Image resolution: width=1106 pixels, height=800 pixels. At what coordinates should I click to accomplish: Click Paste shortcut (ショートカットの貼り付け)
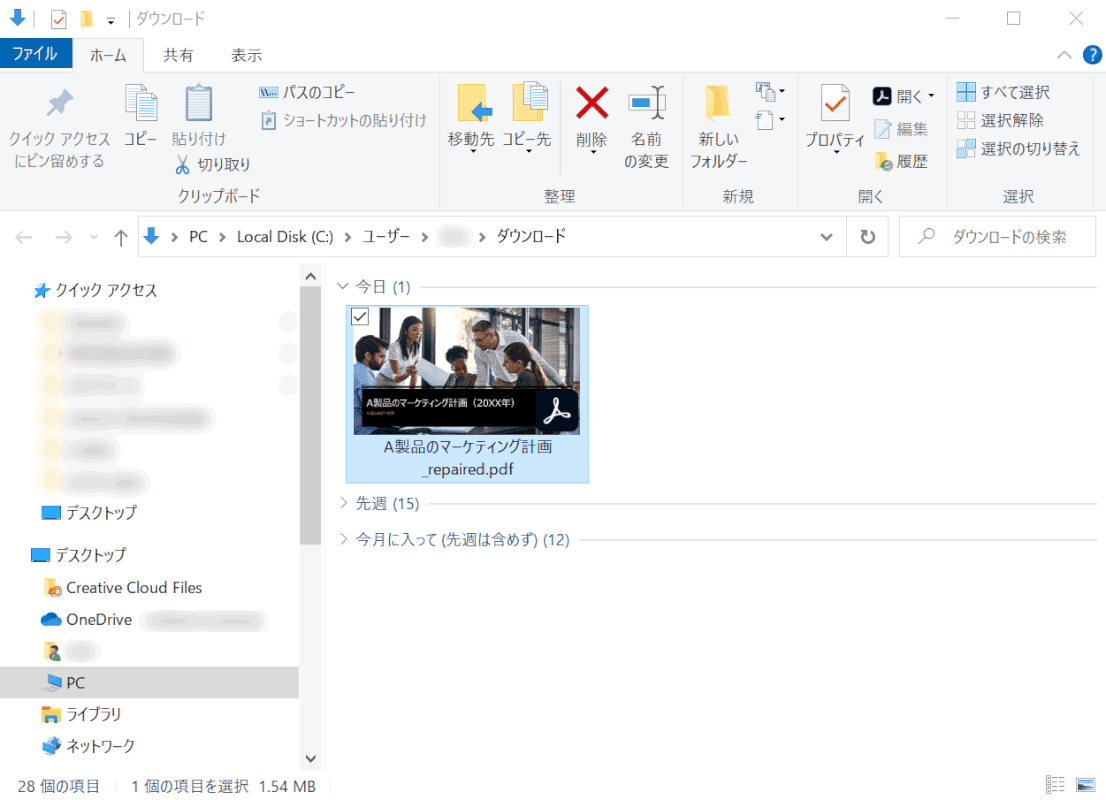(x=344, y=121)
